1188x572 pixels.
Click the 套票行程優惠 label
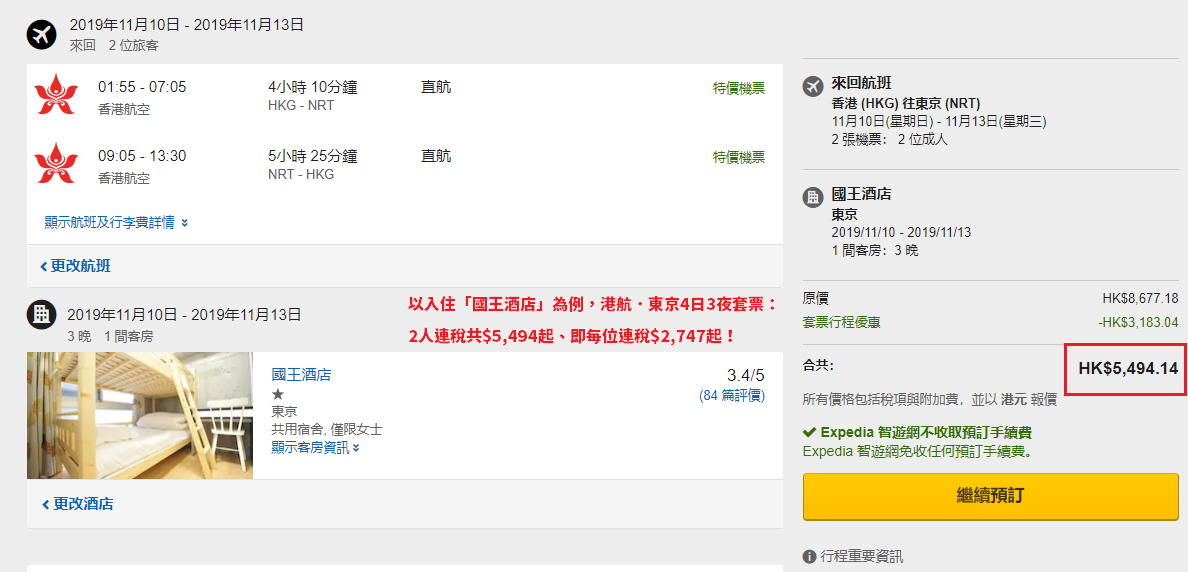[841, 323]
